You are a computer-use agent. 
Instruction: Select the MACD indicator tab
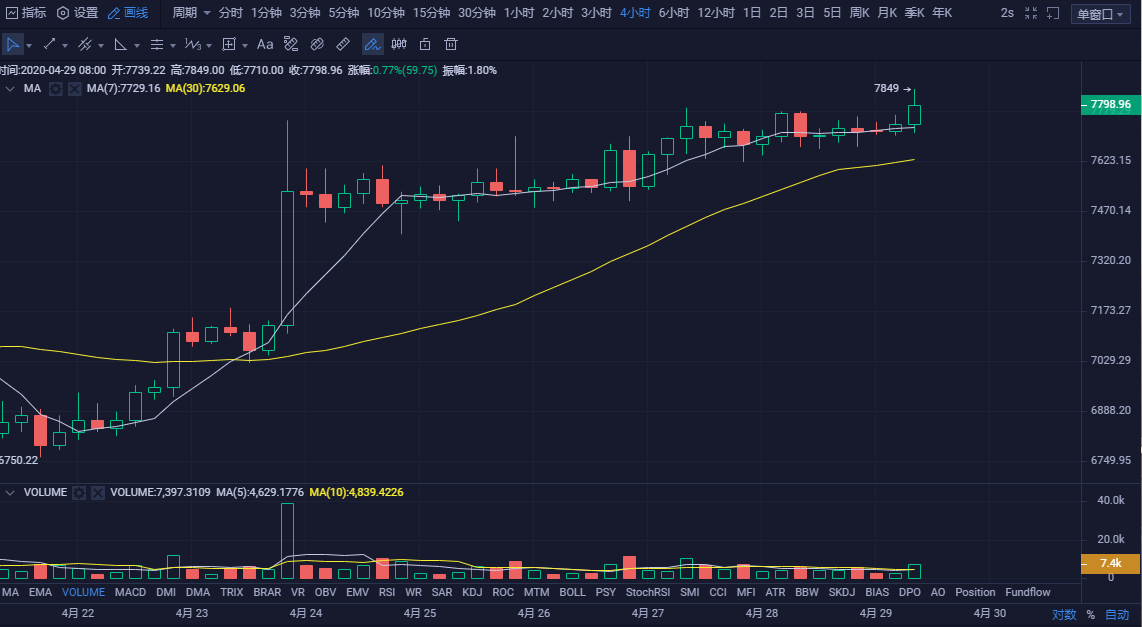pyautogui.click(x=130, y=592)
